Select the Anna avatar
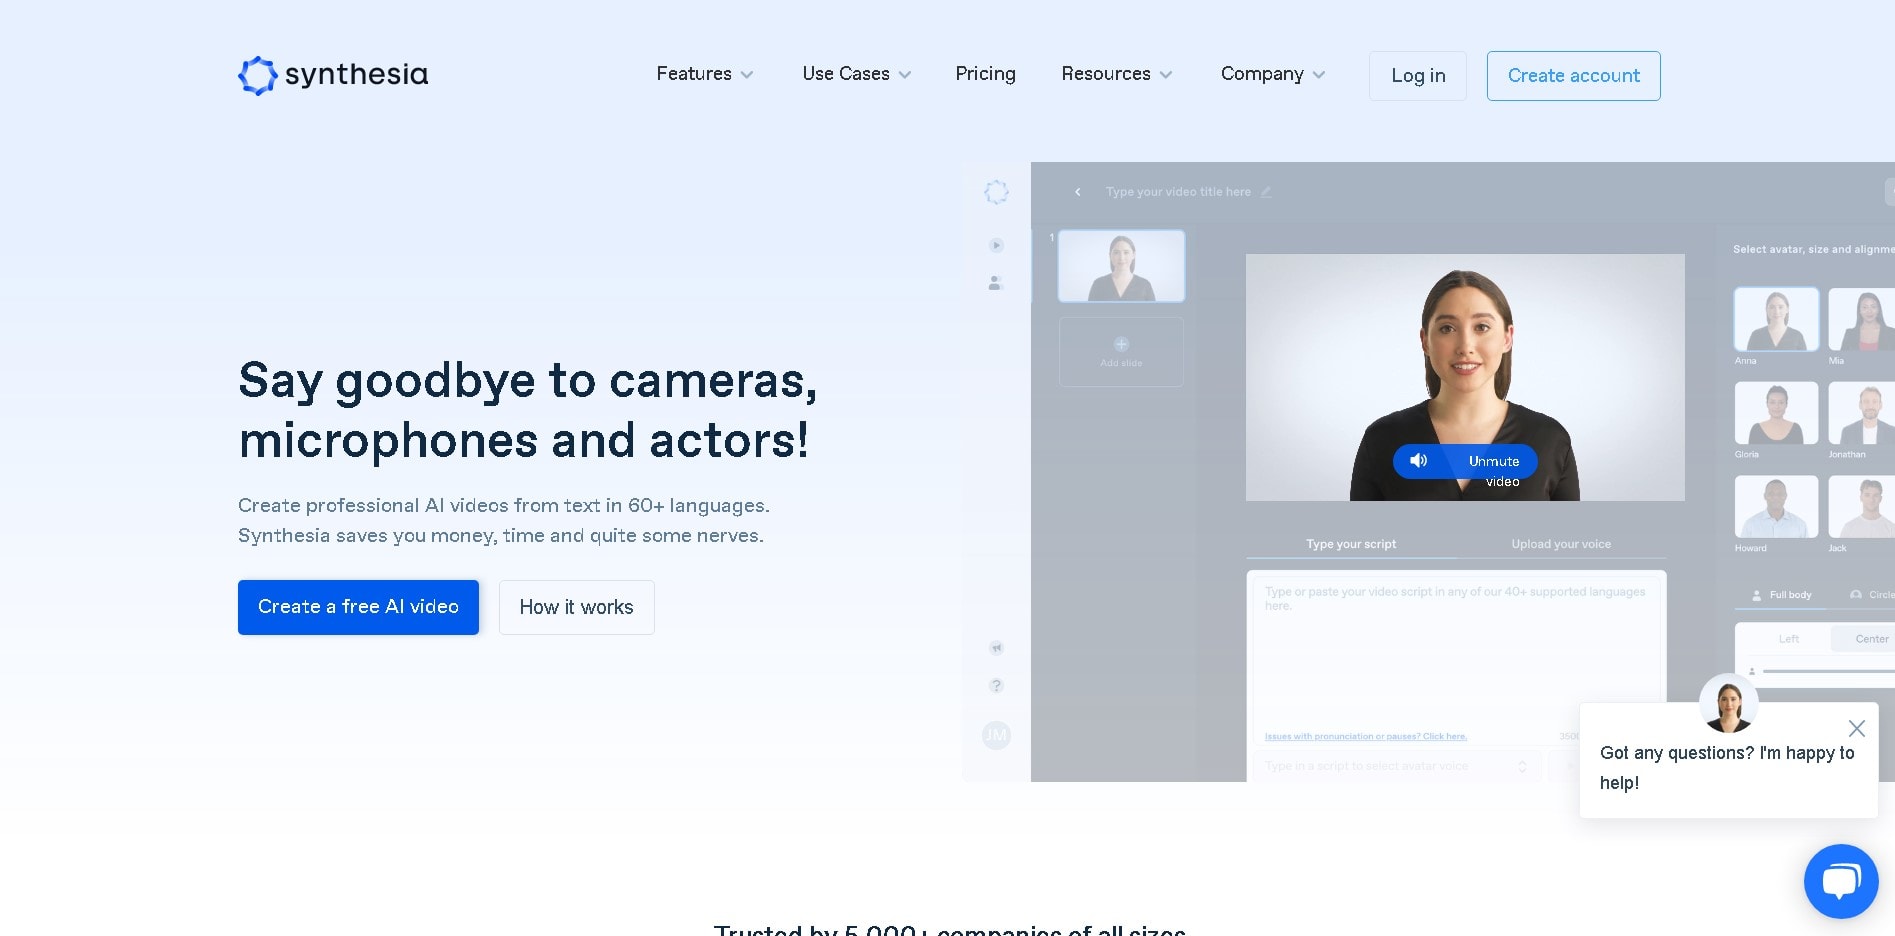 tap(1776, 319)
